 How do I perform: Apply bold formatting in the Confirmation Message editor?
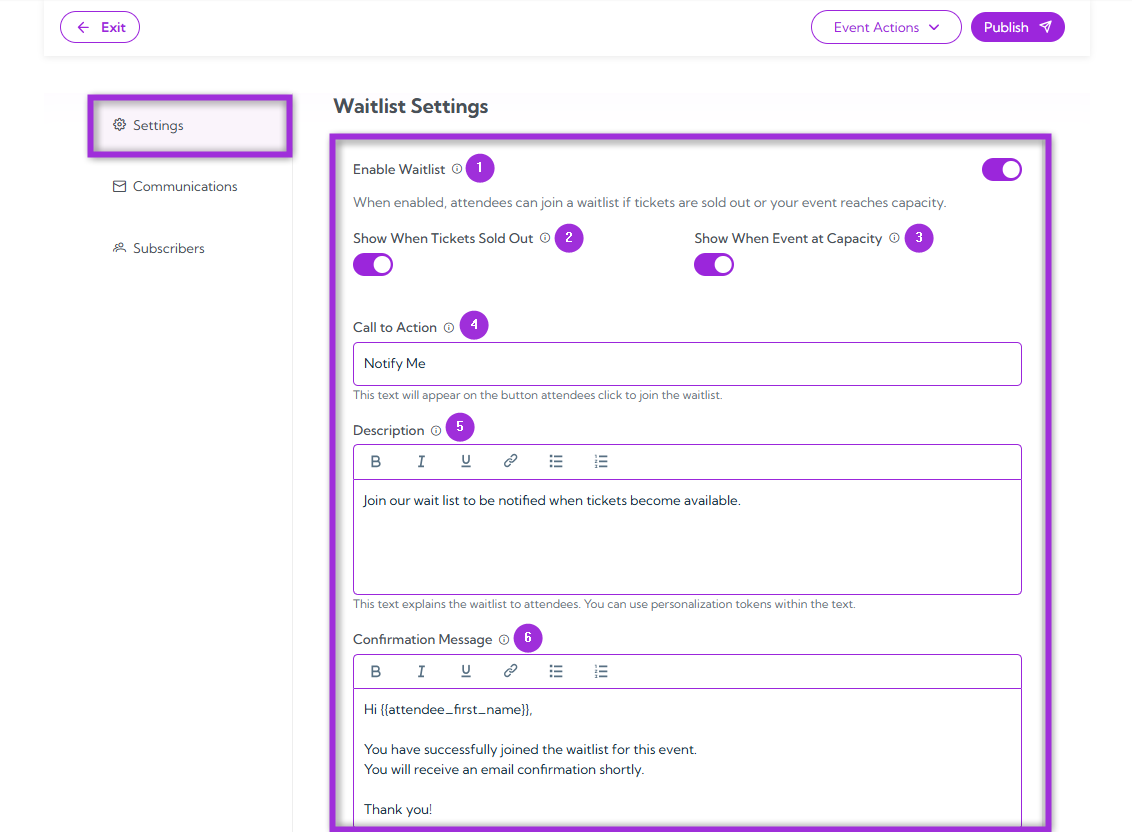click(x=376, y=671)
